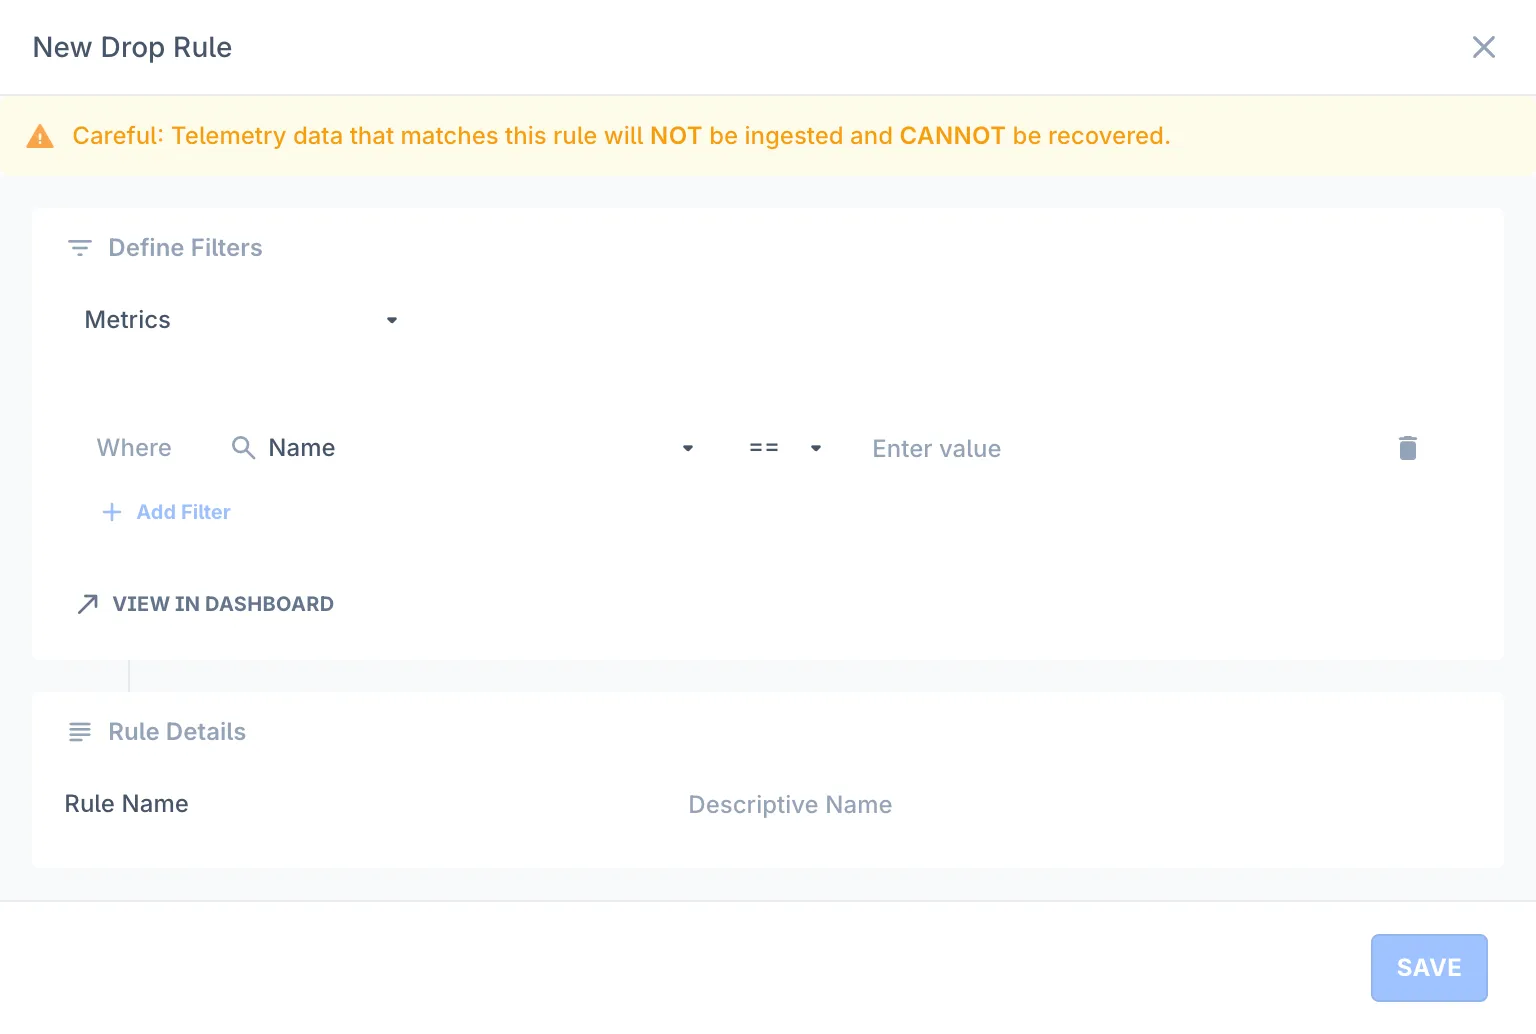Click the list icon beside Rule Details
This screenshot has height=1034, width=1536.
(x=80, y=732)
